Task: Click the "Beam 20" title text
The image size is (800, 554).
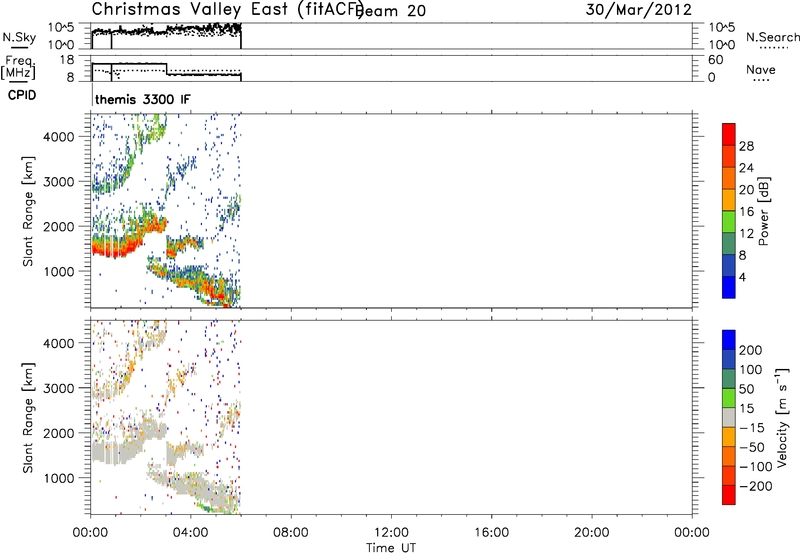Action: 392,11
